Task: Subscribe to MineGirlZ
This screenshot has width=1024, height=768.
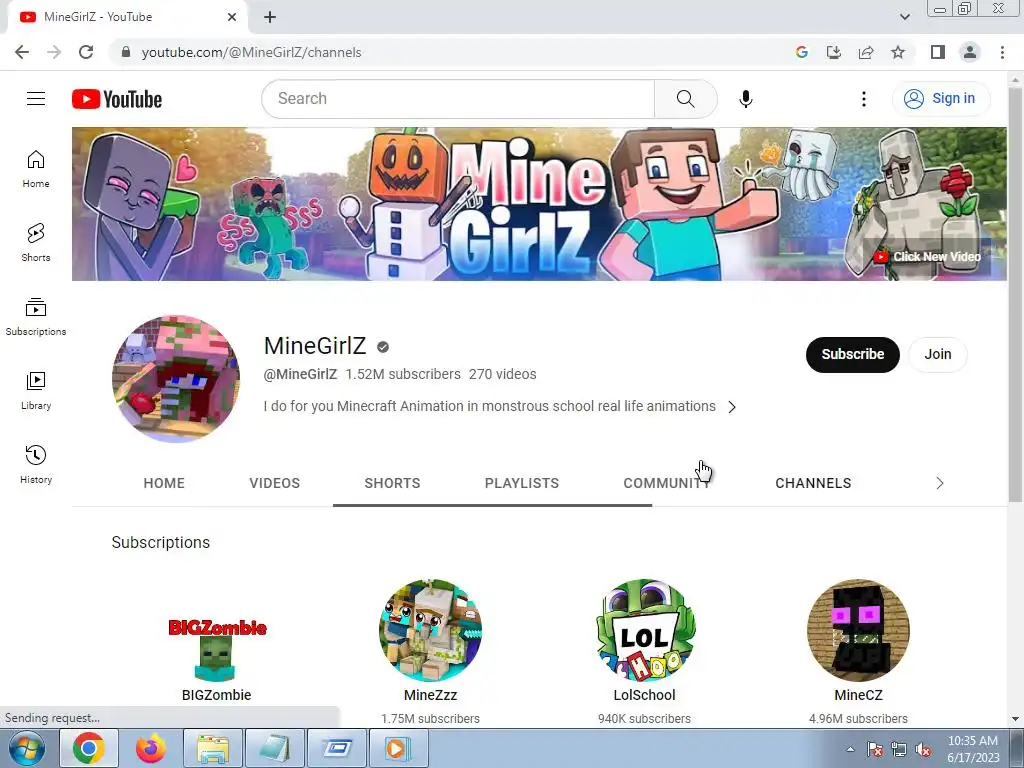Action: pos(852,355)
